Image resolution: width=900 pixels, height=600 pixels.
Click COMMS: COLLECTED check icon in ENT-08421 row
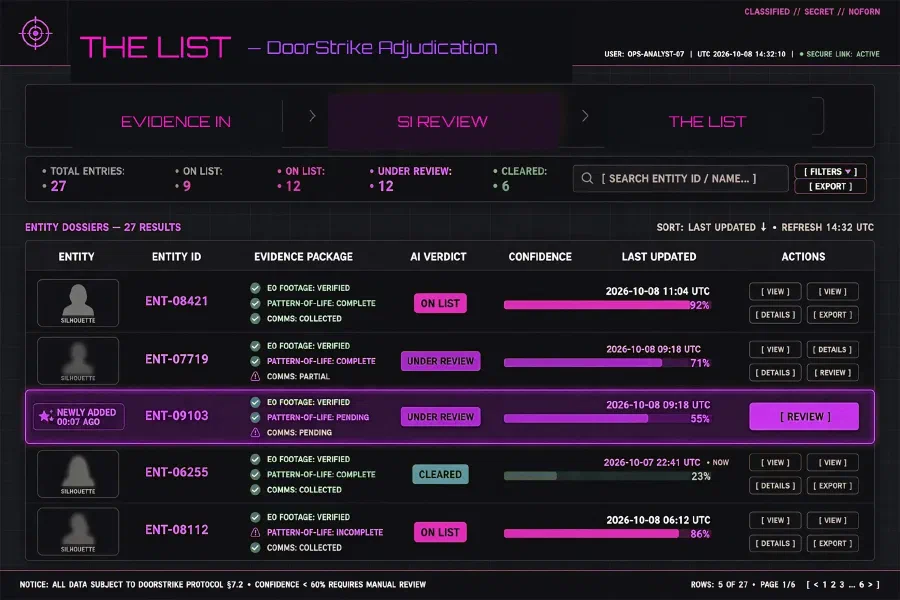pyautogui.click(x=255, y=319)
